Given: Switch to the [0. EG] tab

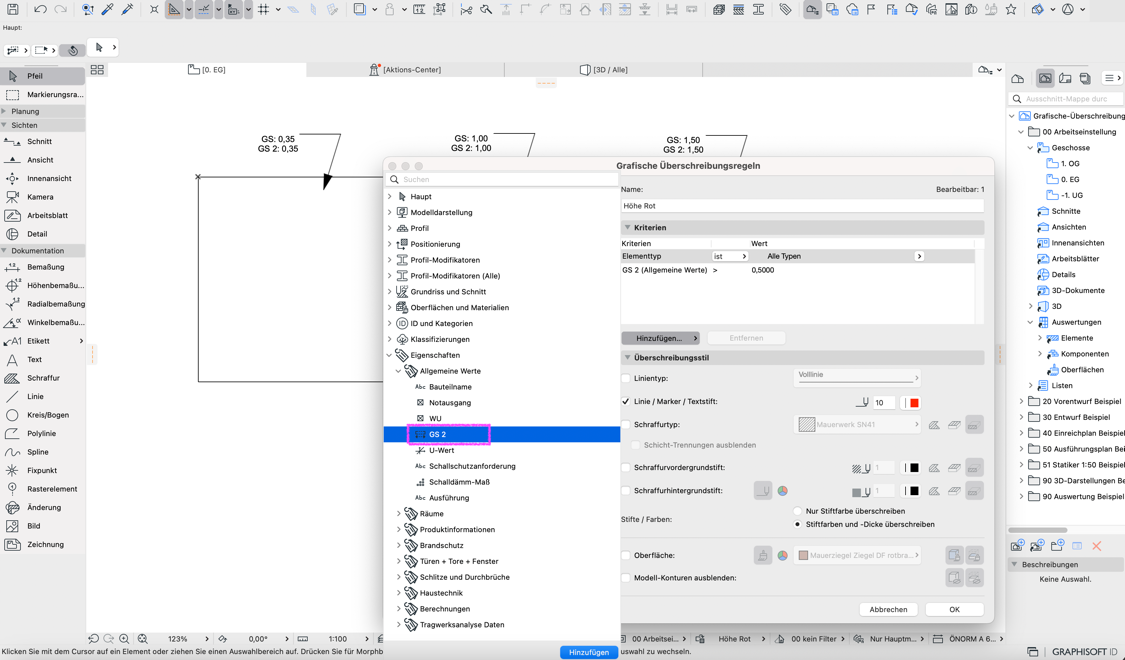Looking at the screenshot, I should (x=207, y=70).
